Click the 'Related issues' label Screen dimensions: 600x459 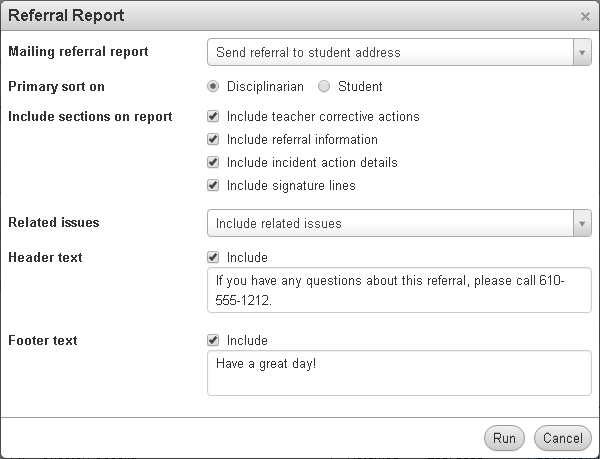(54, 223)
